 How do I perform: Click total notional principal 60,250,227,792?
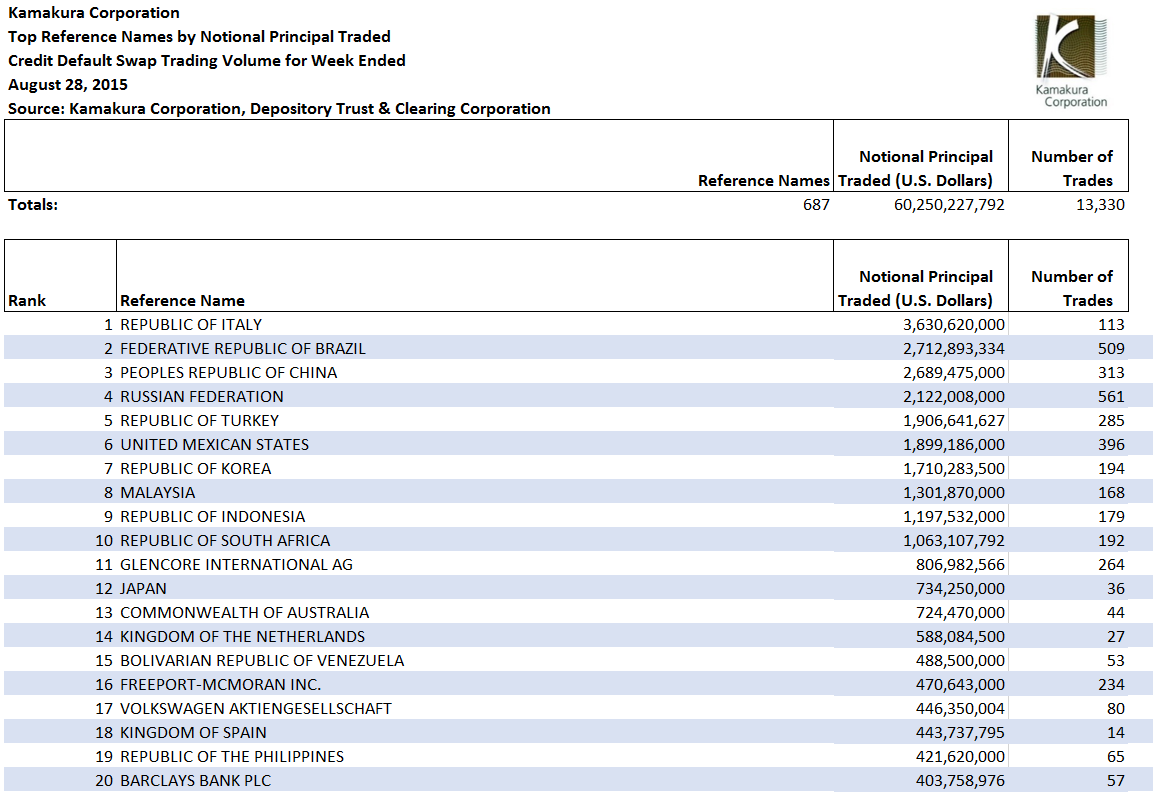[949, 204]
